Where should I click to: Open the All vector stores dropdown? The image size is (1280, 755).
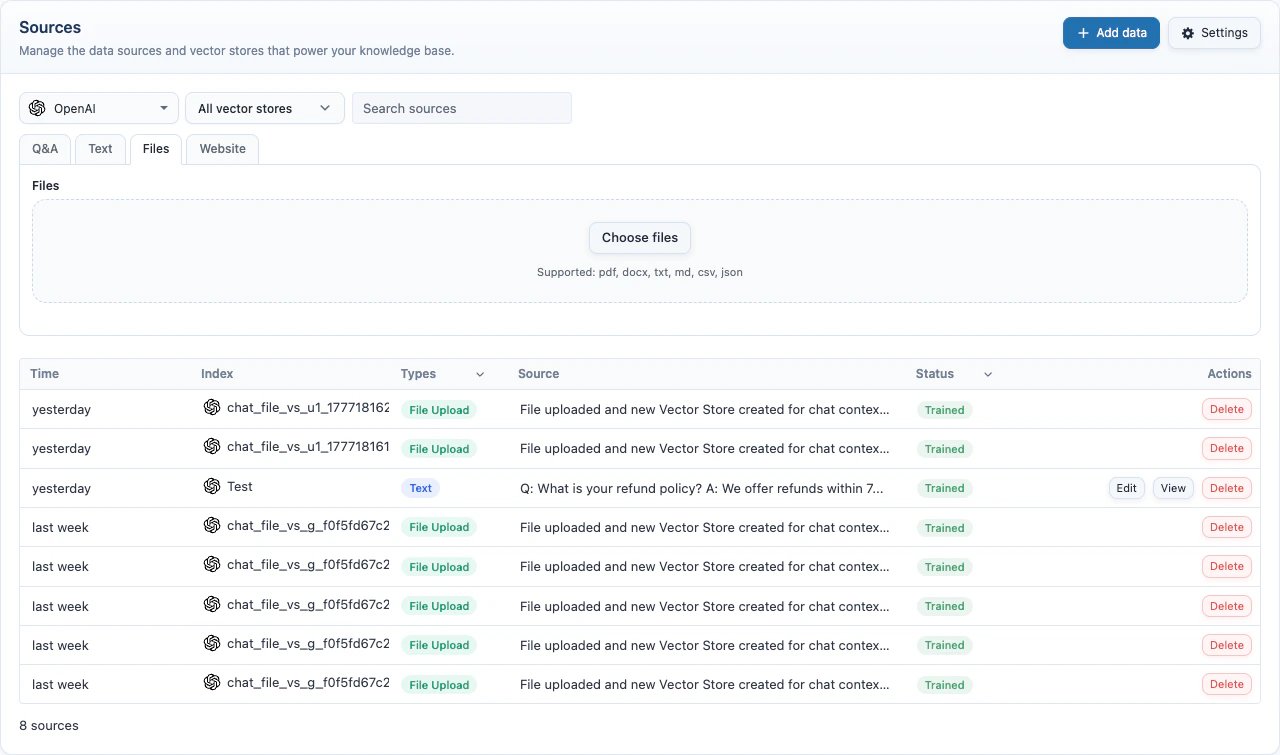pos(264,107)
